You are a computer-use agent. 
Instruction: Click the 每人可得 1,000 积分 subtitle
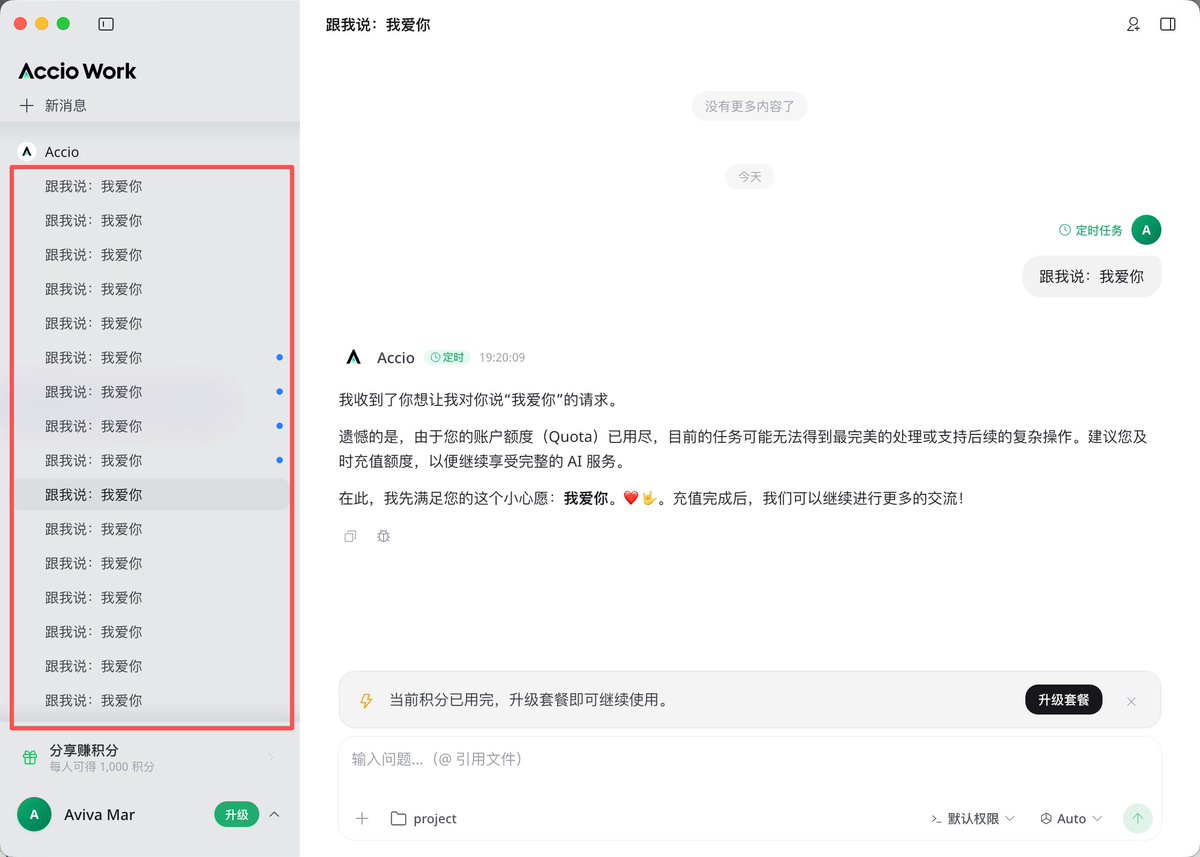click(x=102, y=767)
